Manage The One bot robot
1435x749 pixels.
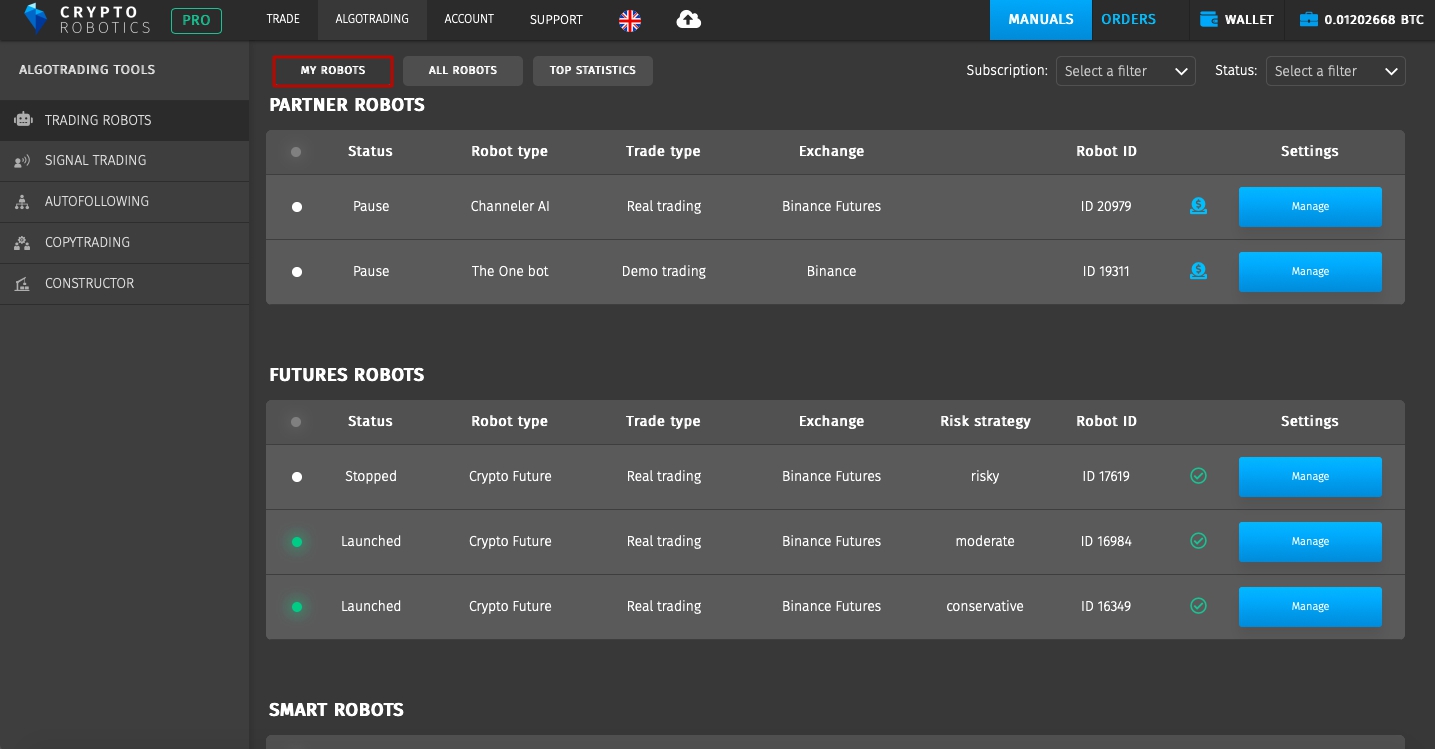[1310, 272]
